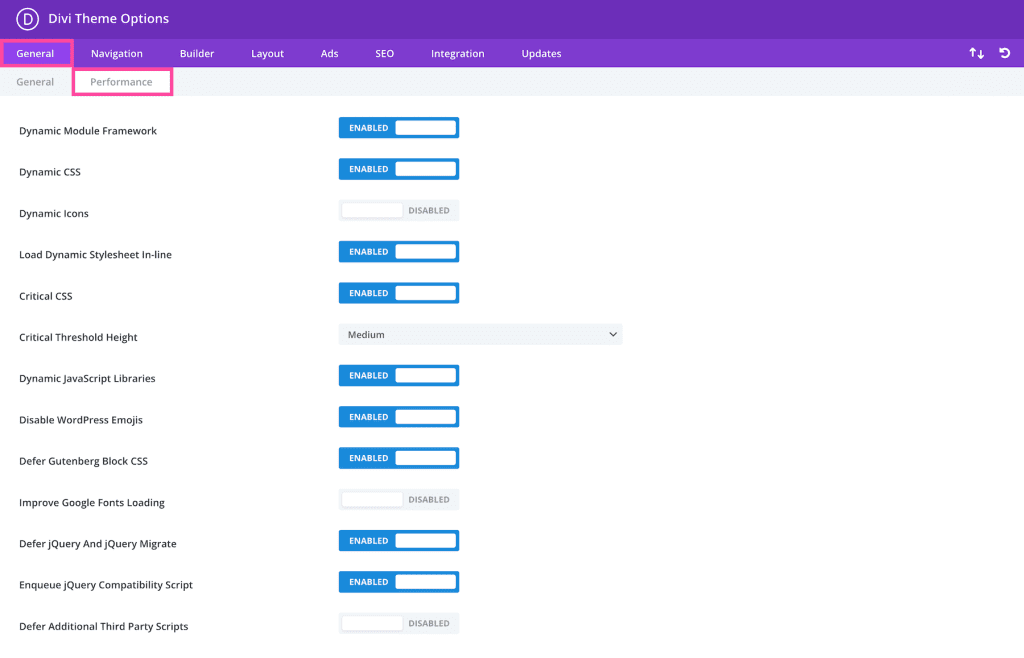This screenshot has width=1024, height=658.
Task: Disable the WordPress Emojis setting
Action: (399, 416)
